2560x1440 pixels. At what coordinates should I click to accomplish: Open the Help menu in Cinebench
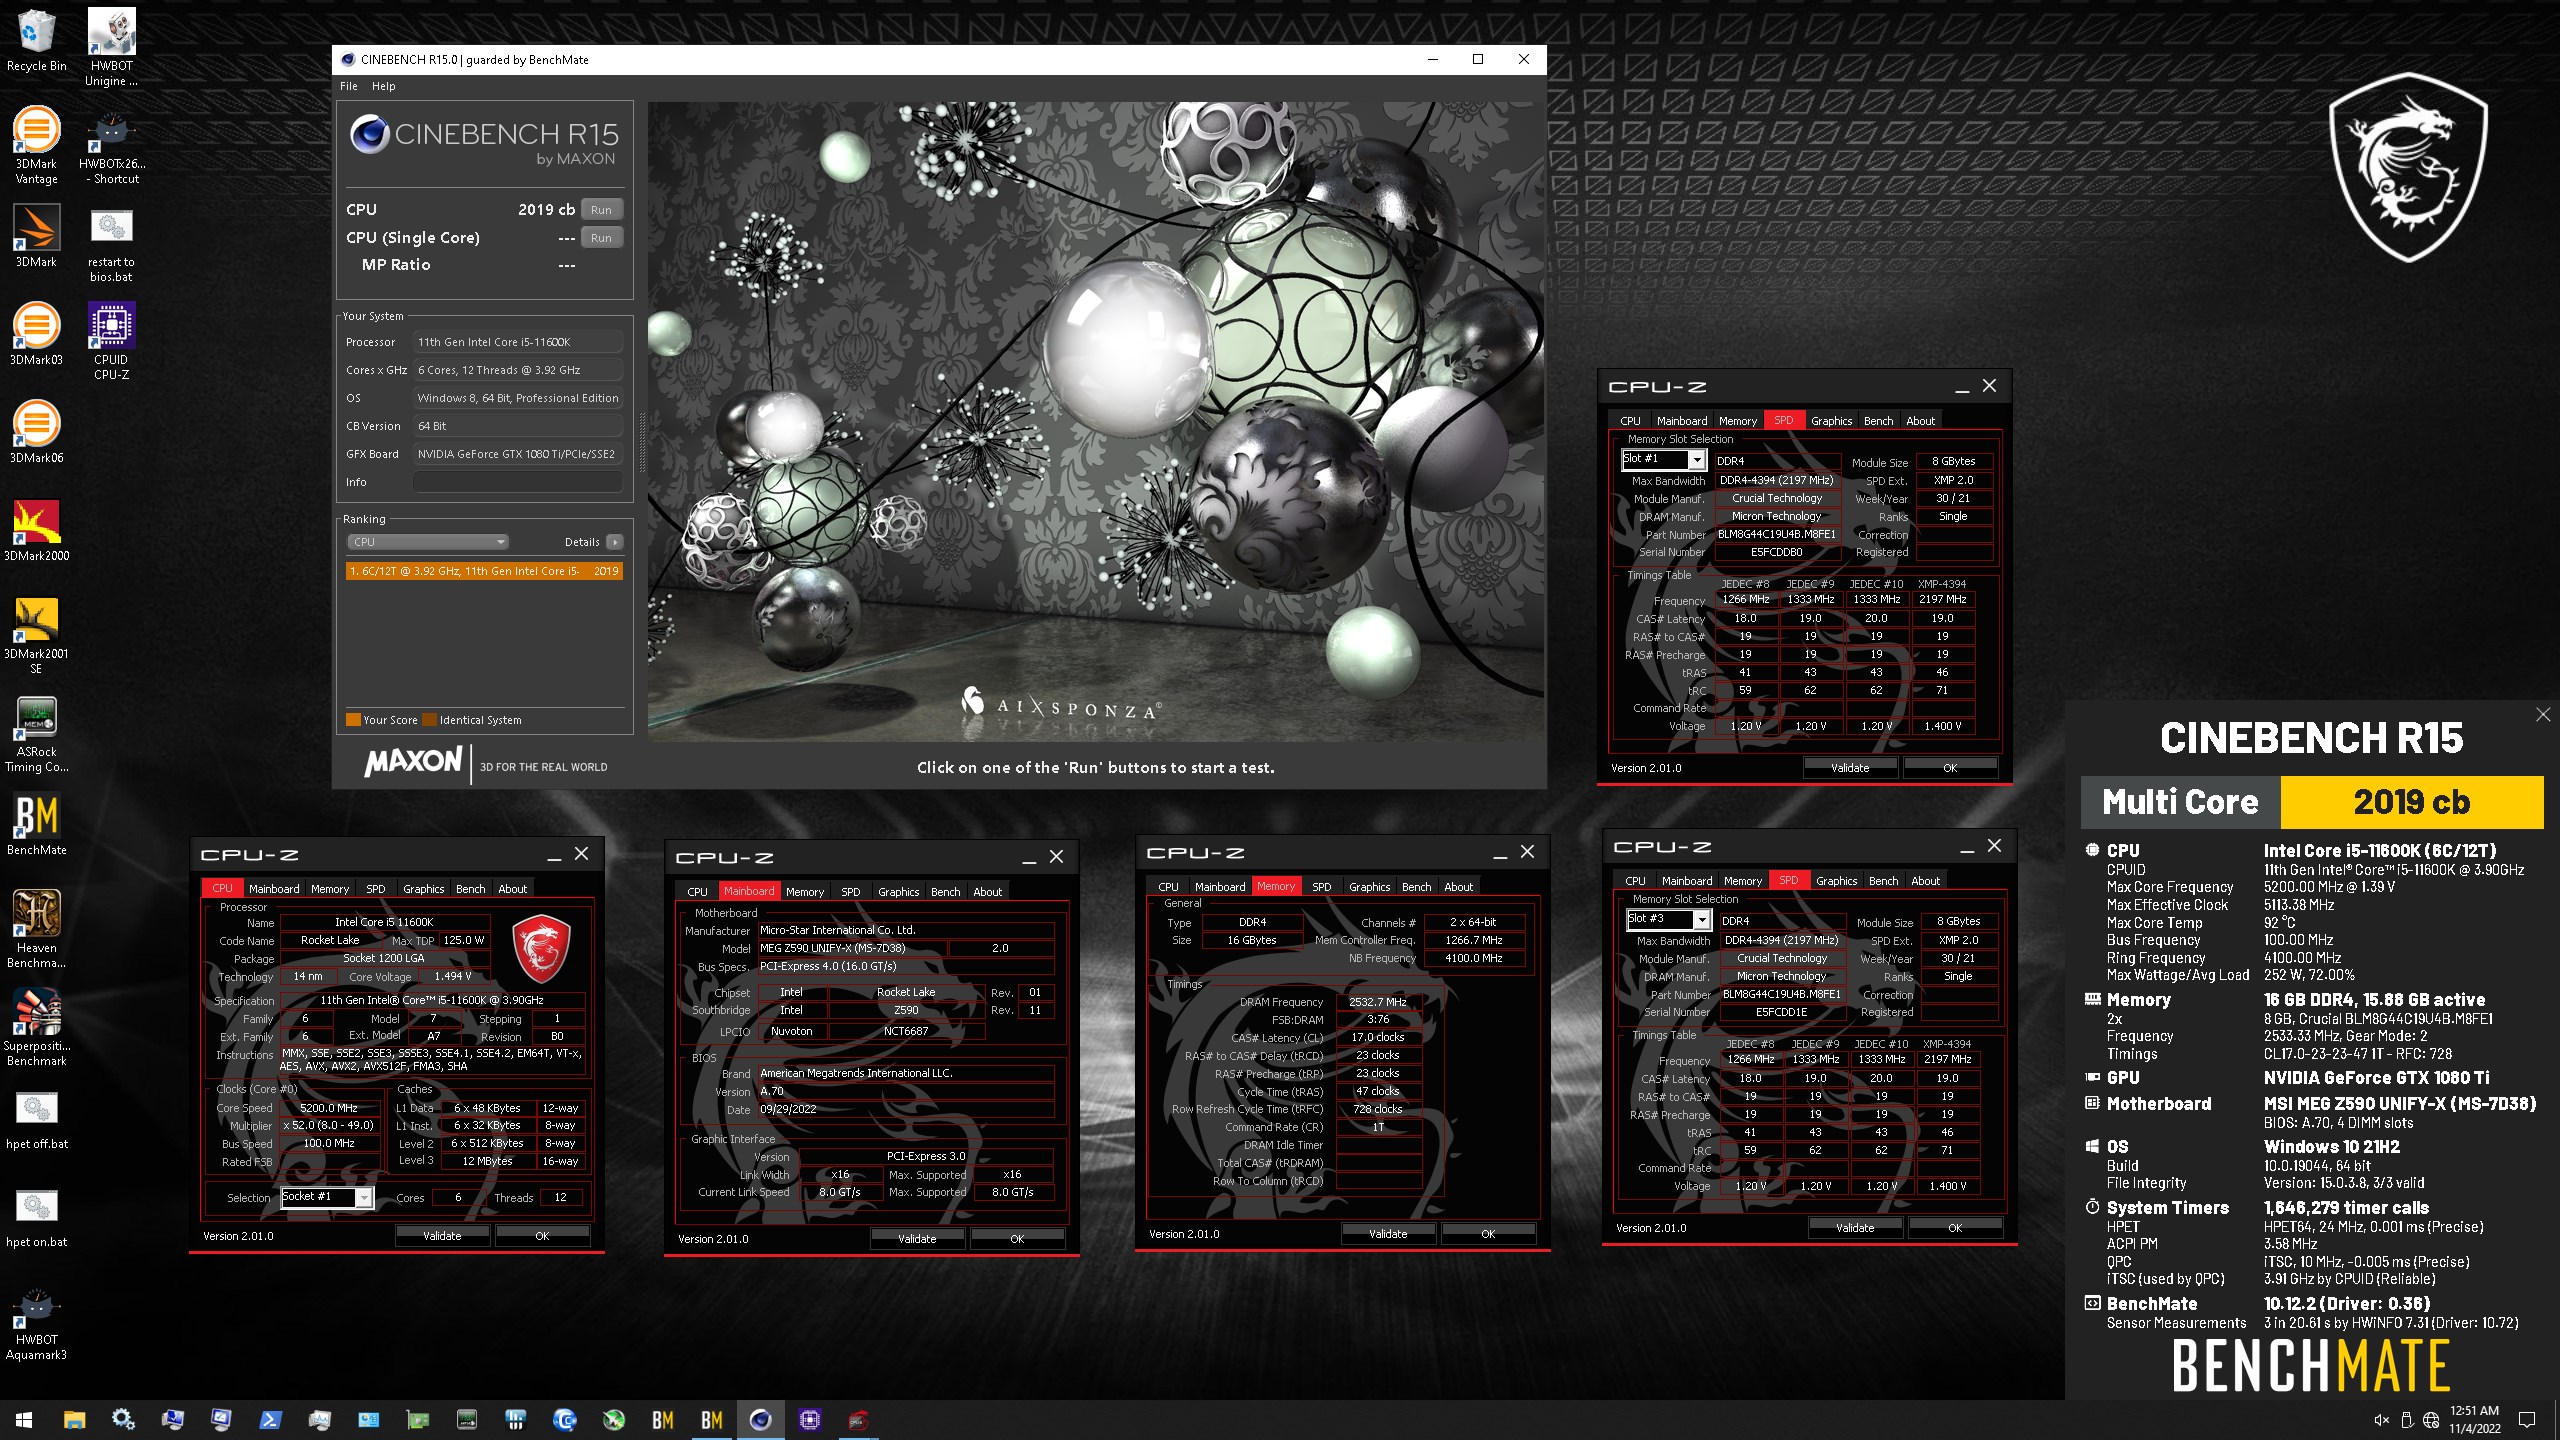384,86
